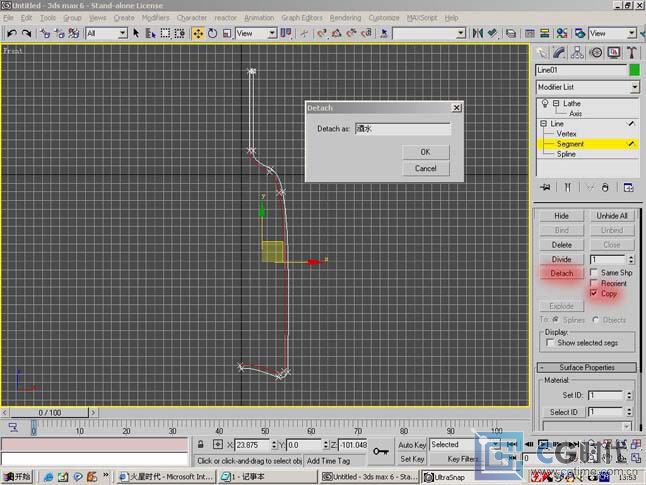The image size is (646, 485).
Task: Open the Layer Manager icon
Action: pyautogui.click(x=511, y=33)
